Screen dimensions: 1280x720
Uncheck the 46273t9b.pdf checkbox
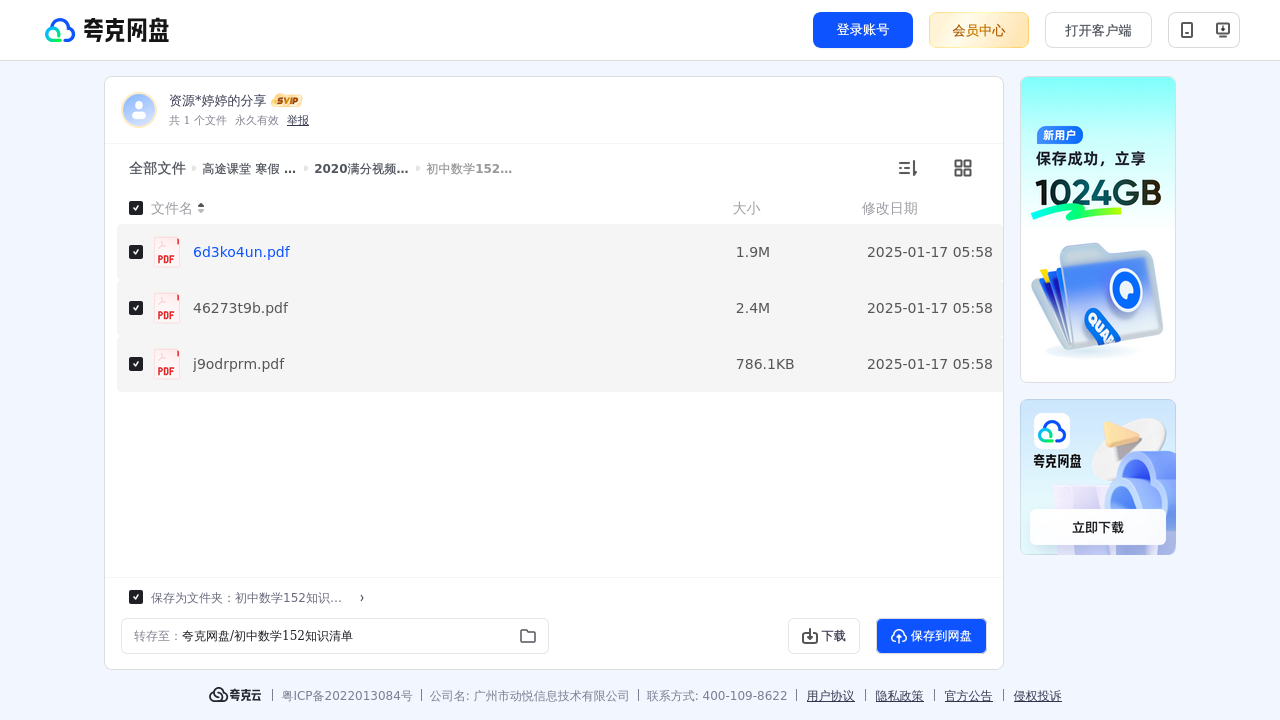coord(136,308)
